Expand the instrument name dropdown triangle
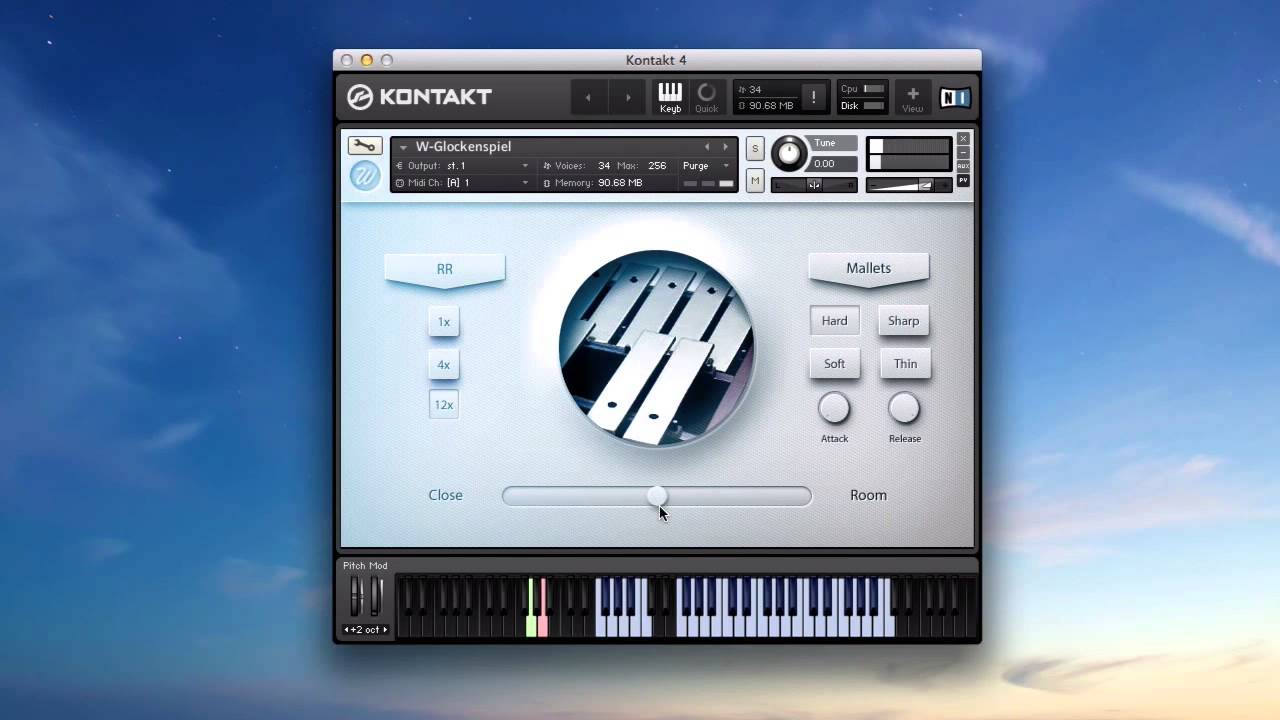 point(404,147)
